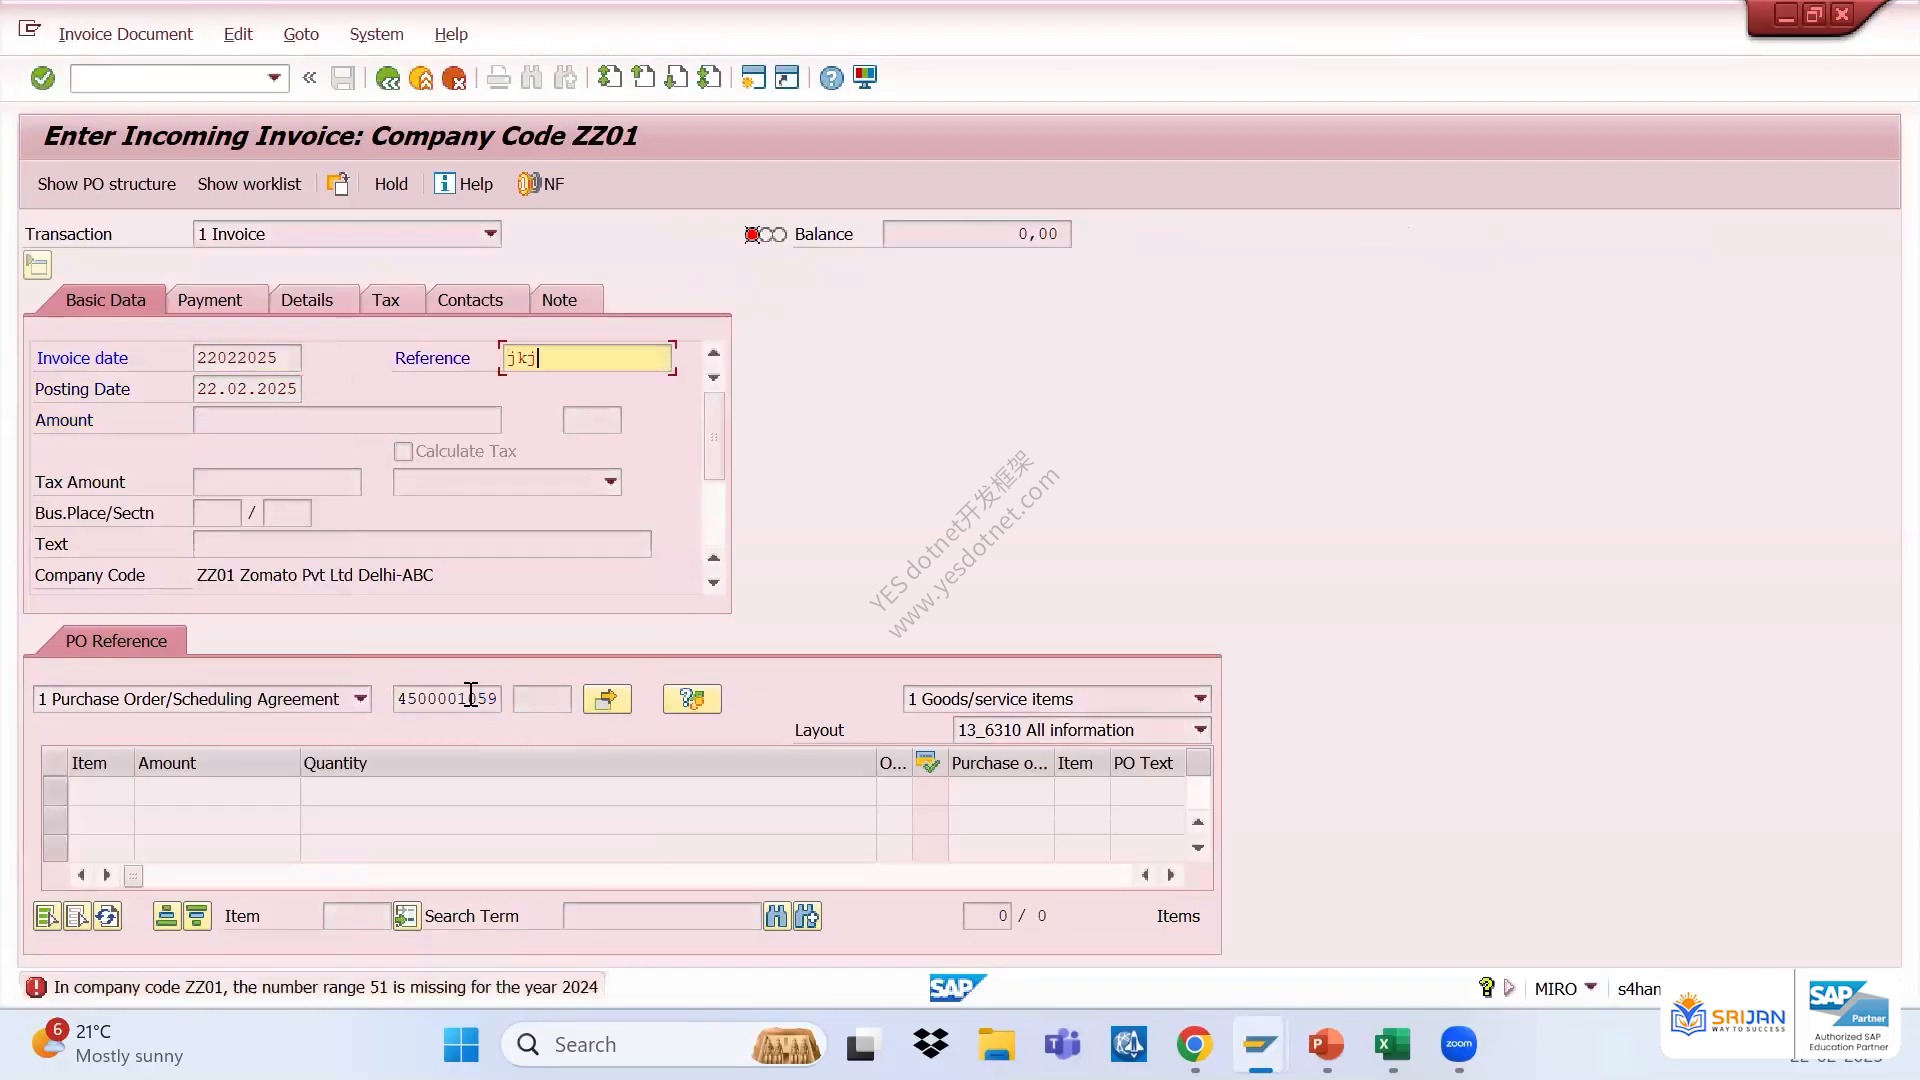Click the header toggle icon below Transaction
This screenshot has height=1080, width=1920.
[x=37, y=265]
